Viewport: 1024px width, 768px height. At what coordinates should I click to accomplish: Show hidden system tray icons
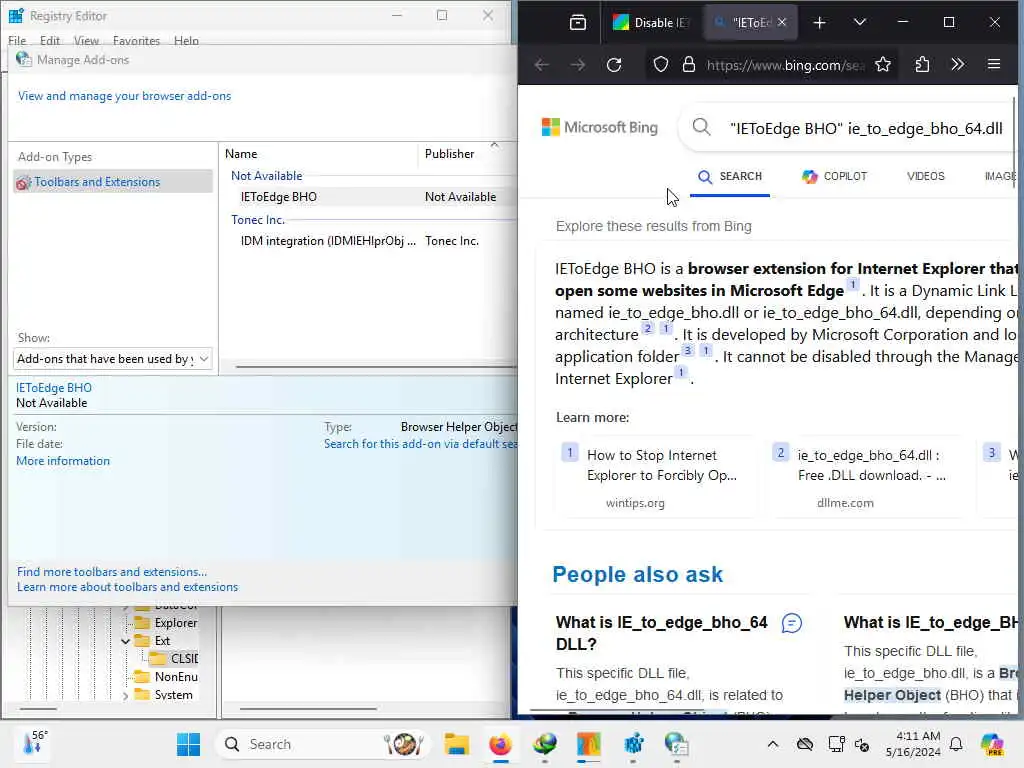[773, 744]
